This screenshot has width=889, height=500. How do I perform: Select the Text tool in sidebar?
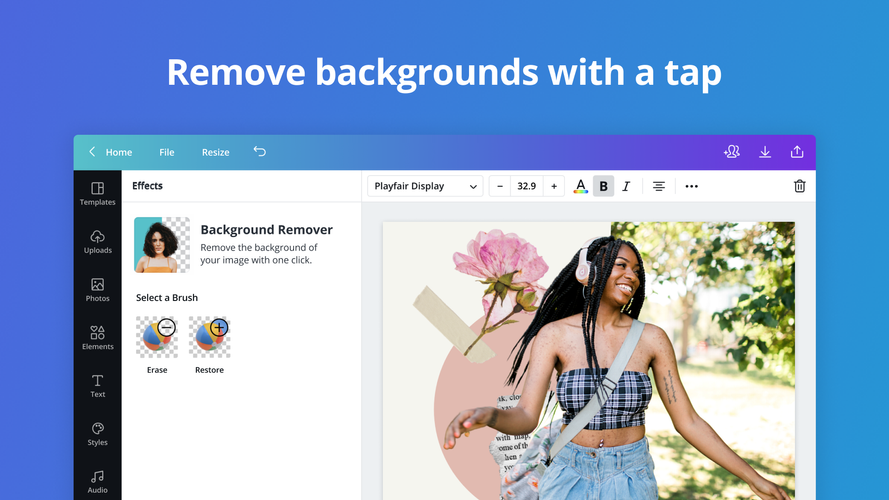click(x=98, y=385)
